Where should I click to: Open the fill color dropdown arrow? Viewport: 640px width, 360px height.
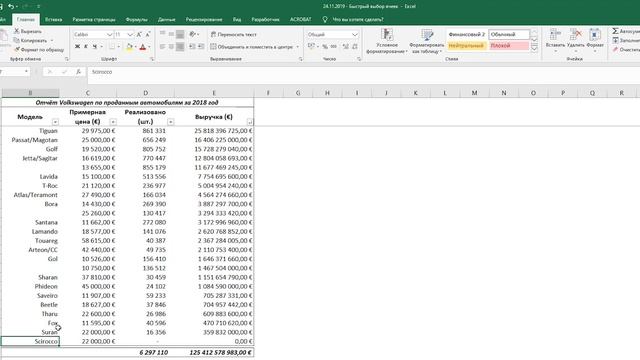[x=136, y=47]
